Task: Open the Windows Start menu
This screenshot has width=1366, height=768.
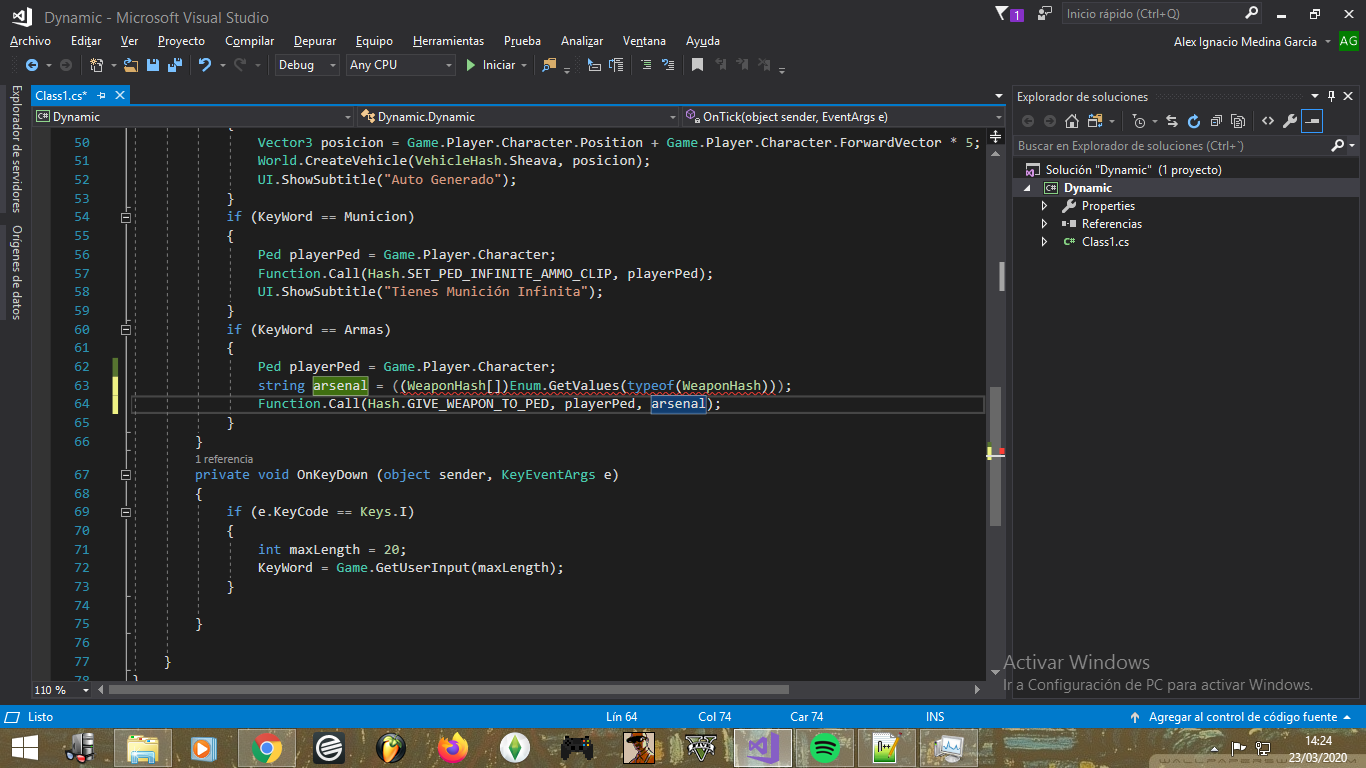Action: coord(25,747)
